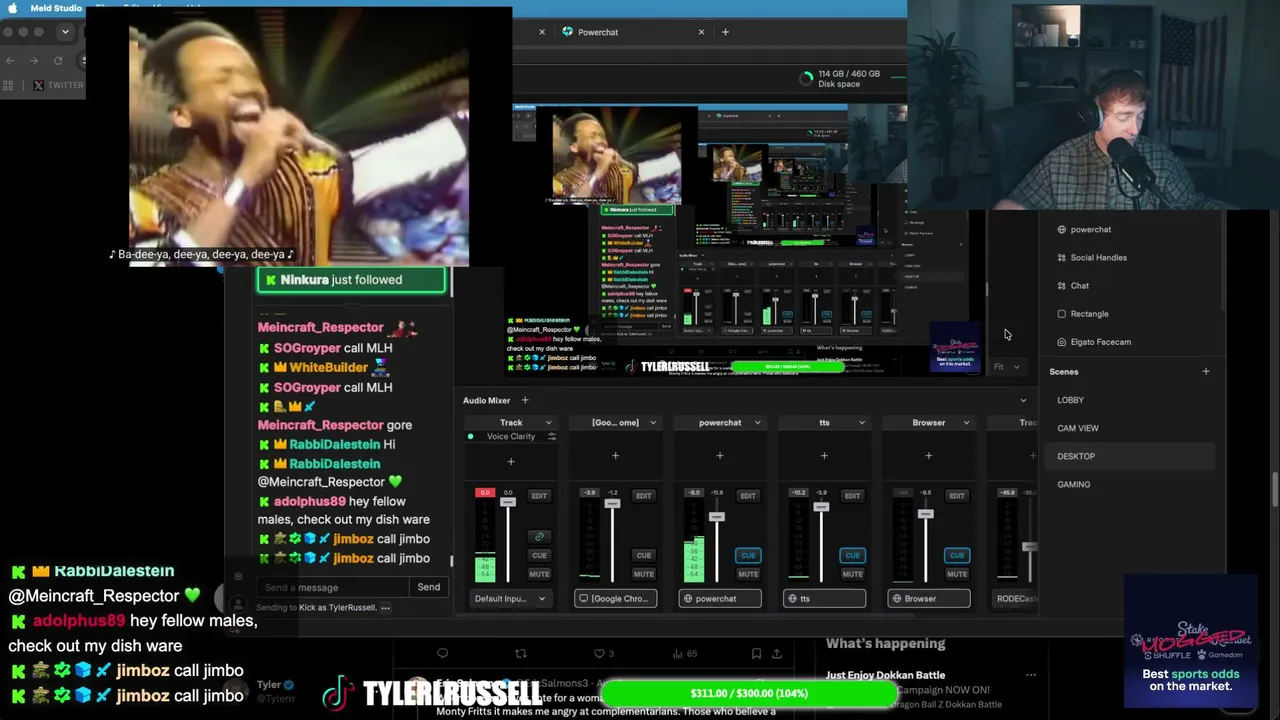Click the powerchat channel volume fader
Image resolution: width=1280 pixels, height=720 pixels.
[x=716, y=516]
